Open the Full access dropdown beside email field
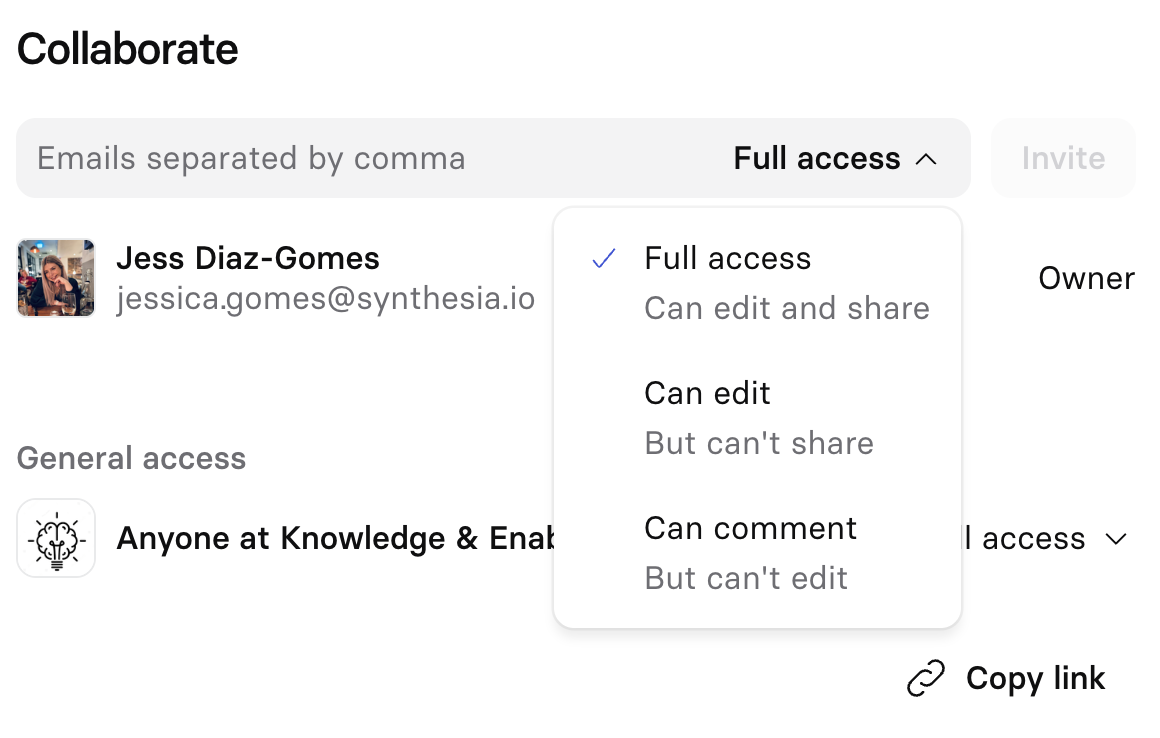This screenshot has height=738, width=1160. [x=818, y=159]
